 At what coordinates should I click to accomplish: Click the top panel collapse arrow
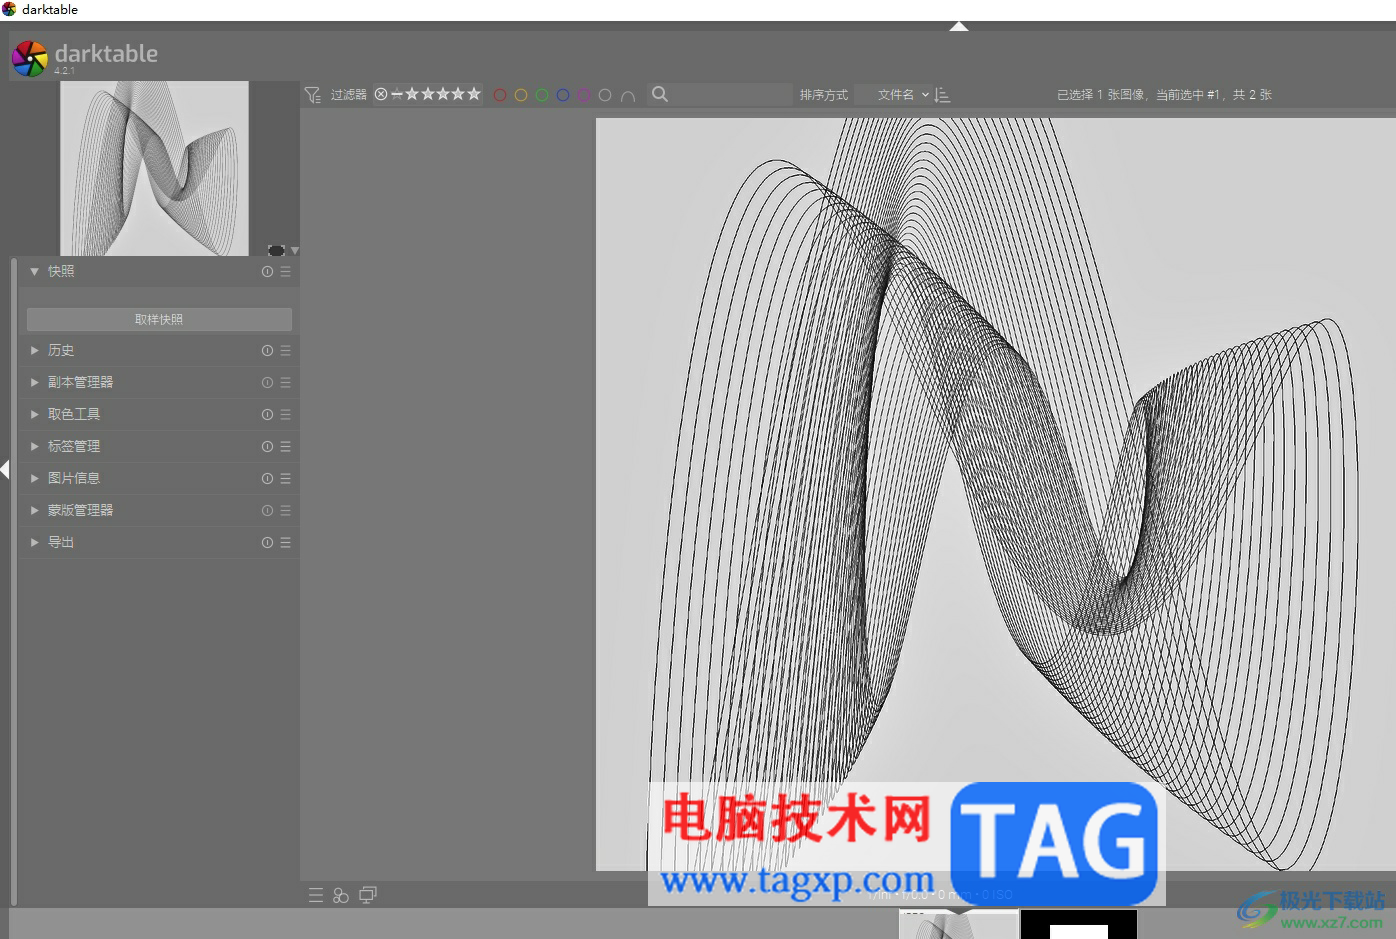959,26
